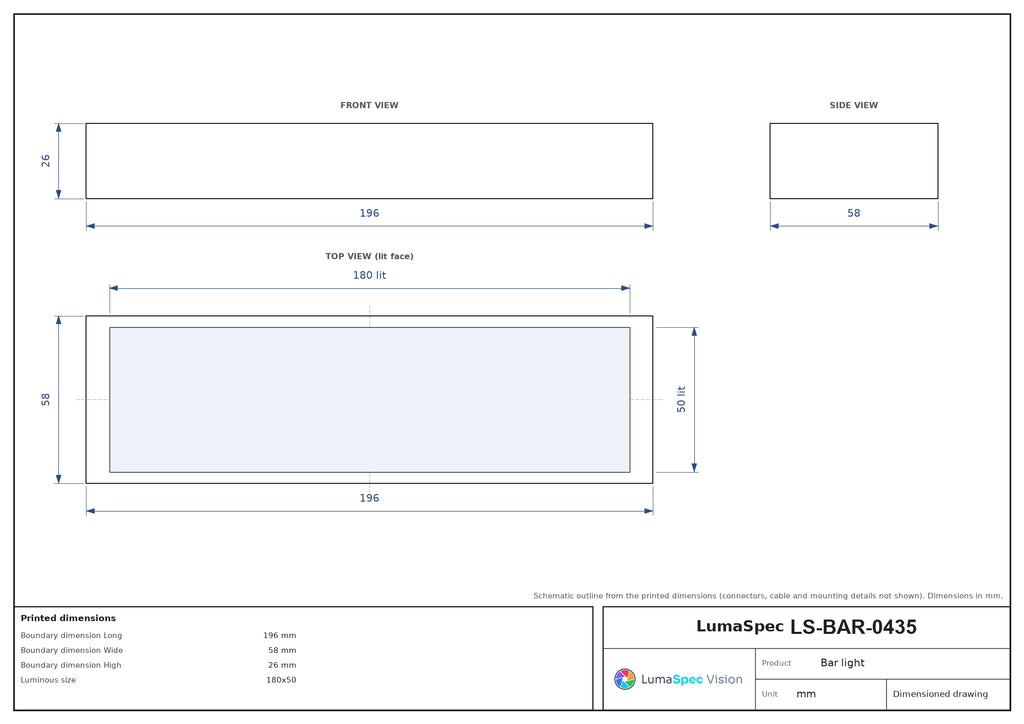The width and height of the screenshot is (1024, 724).
Task: Select the 'TOP VIEW (lit face)' heading
Action: [x=369, y=256]
